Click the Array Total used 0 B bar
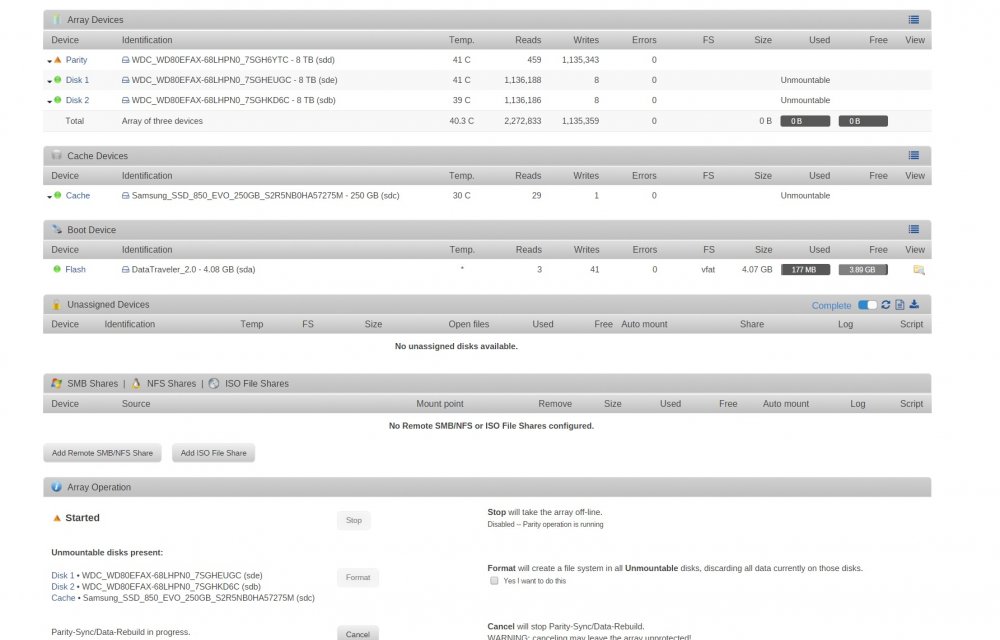Image resolution: width=1000 pixels, height=640 pixels. coord(805,121)
